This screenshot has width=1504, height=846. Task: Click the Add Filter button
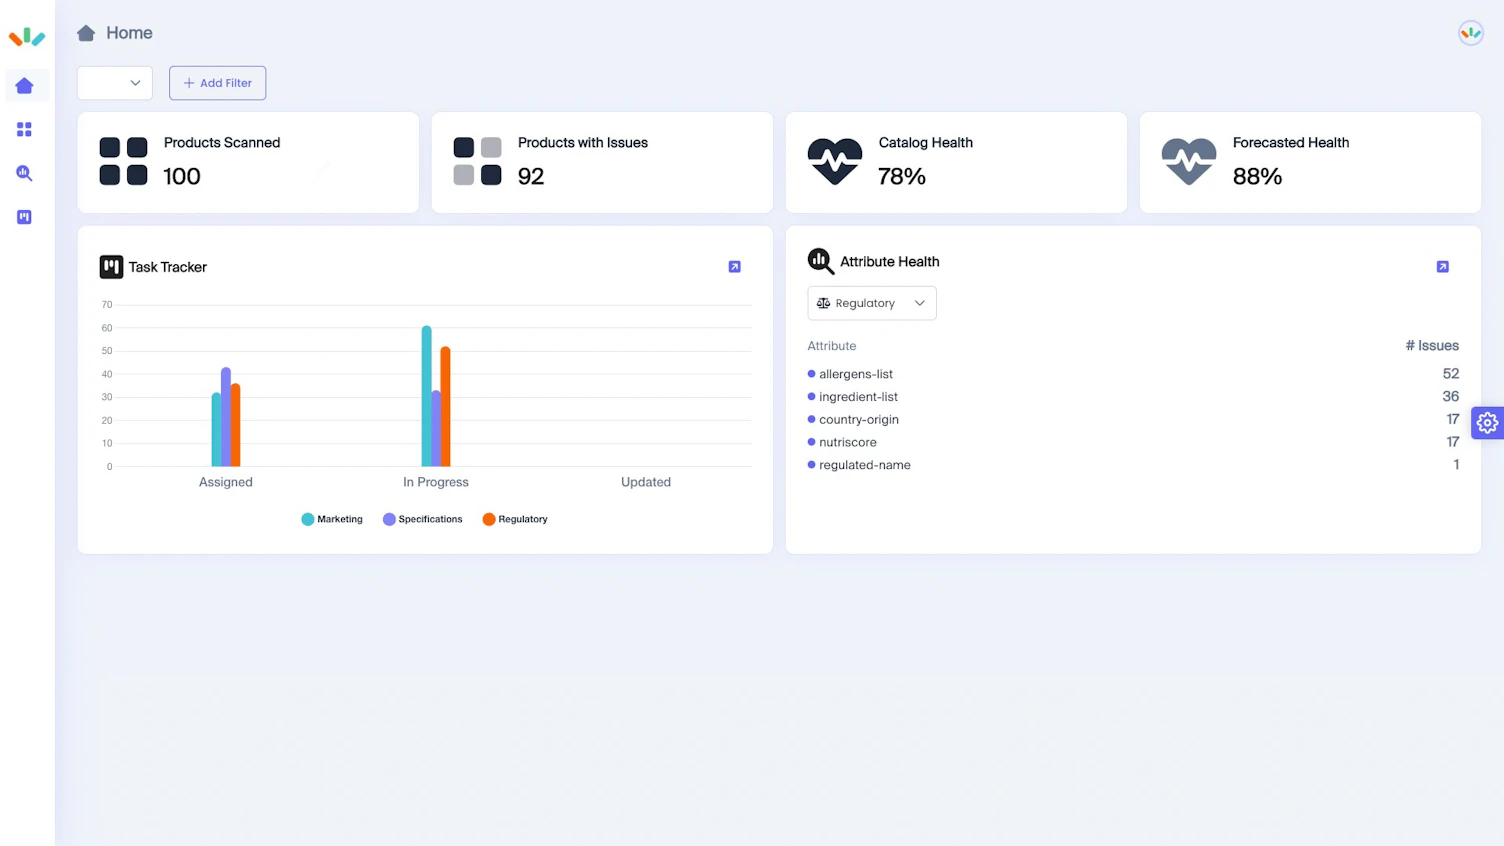click(x=217, y=83)
